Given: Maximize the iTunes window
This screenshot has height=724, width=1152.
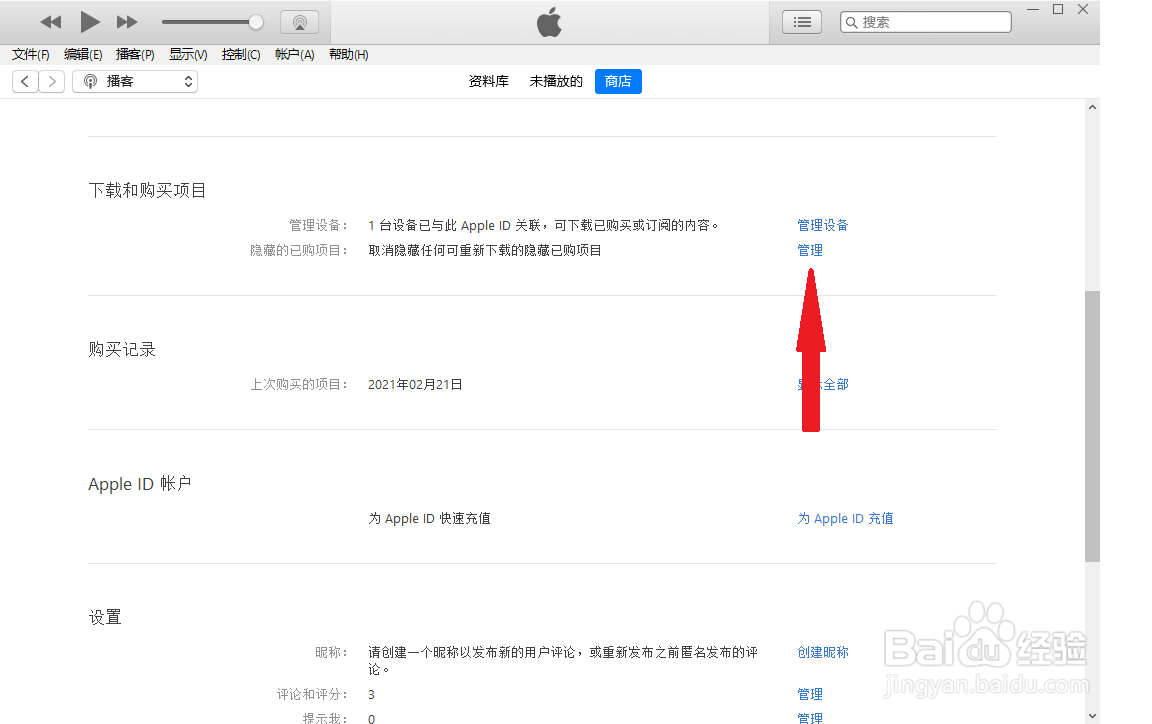Looking at the screenshot, I should (x=1058, y=10).
